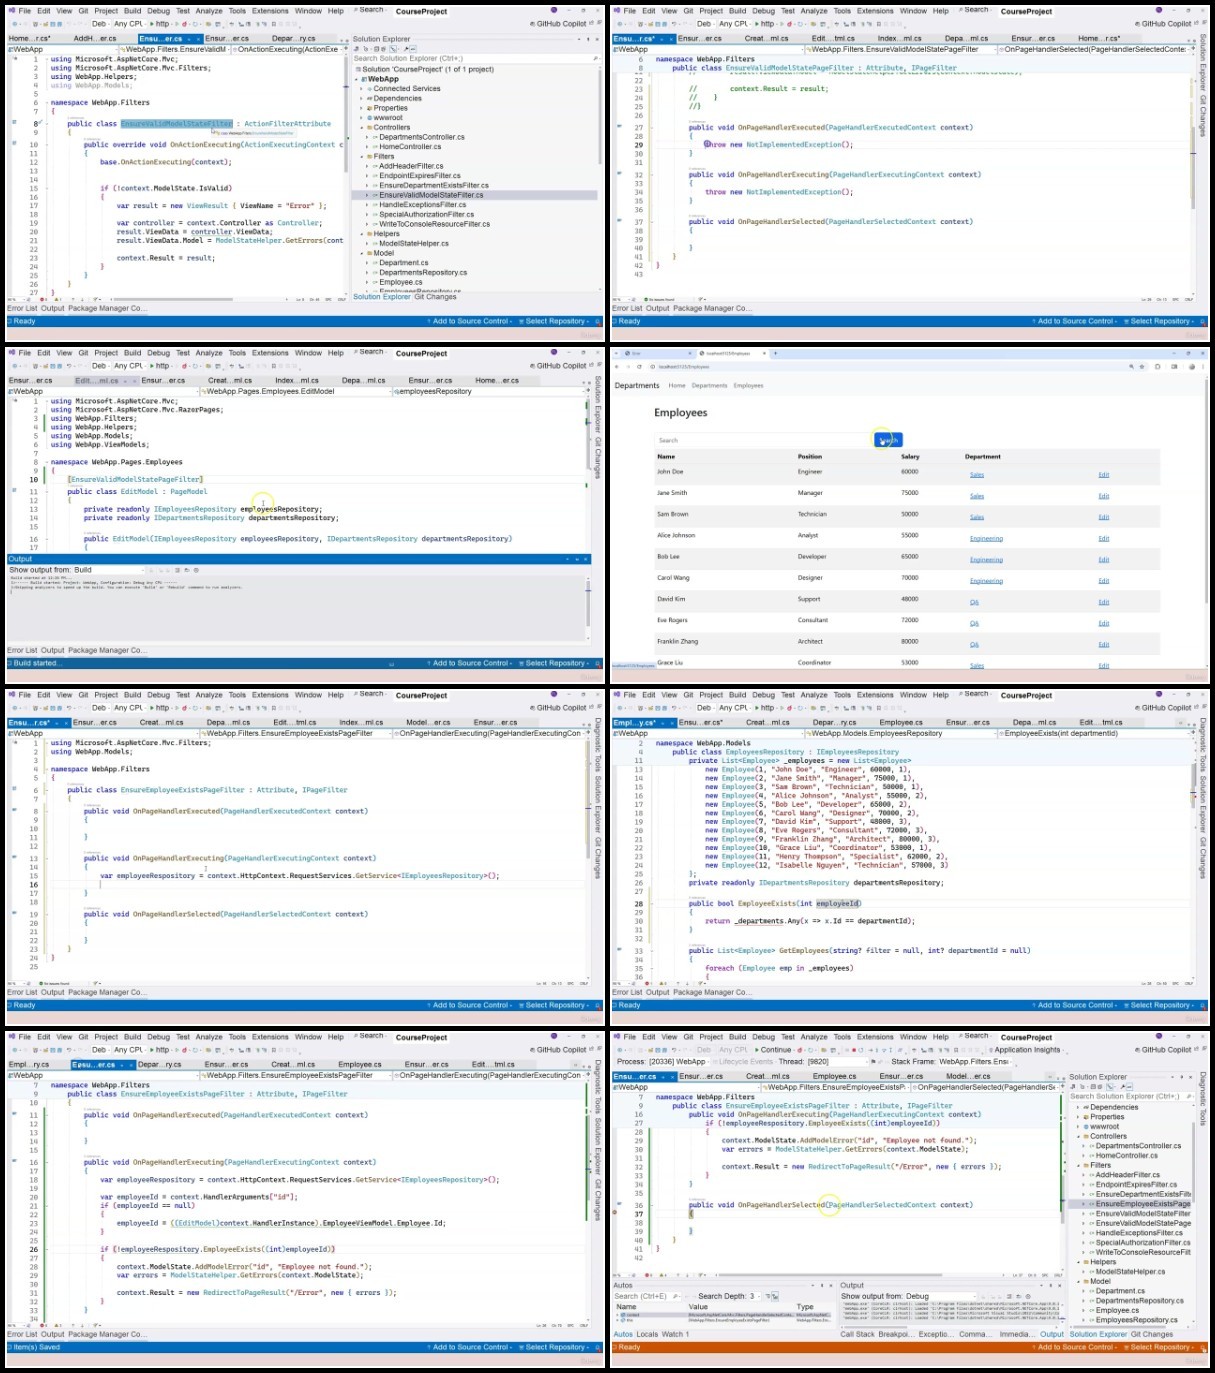The width and height of the screenshot is (1215, 1373).
Task: Click Edit link in Carol Wang row
Action: (1104, 581)
